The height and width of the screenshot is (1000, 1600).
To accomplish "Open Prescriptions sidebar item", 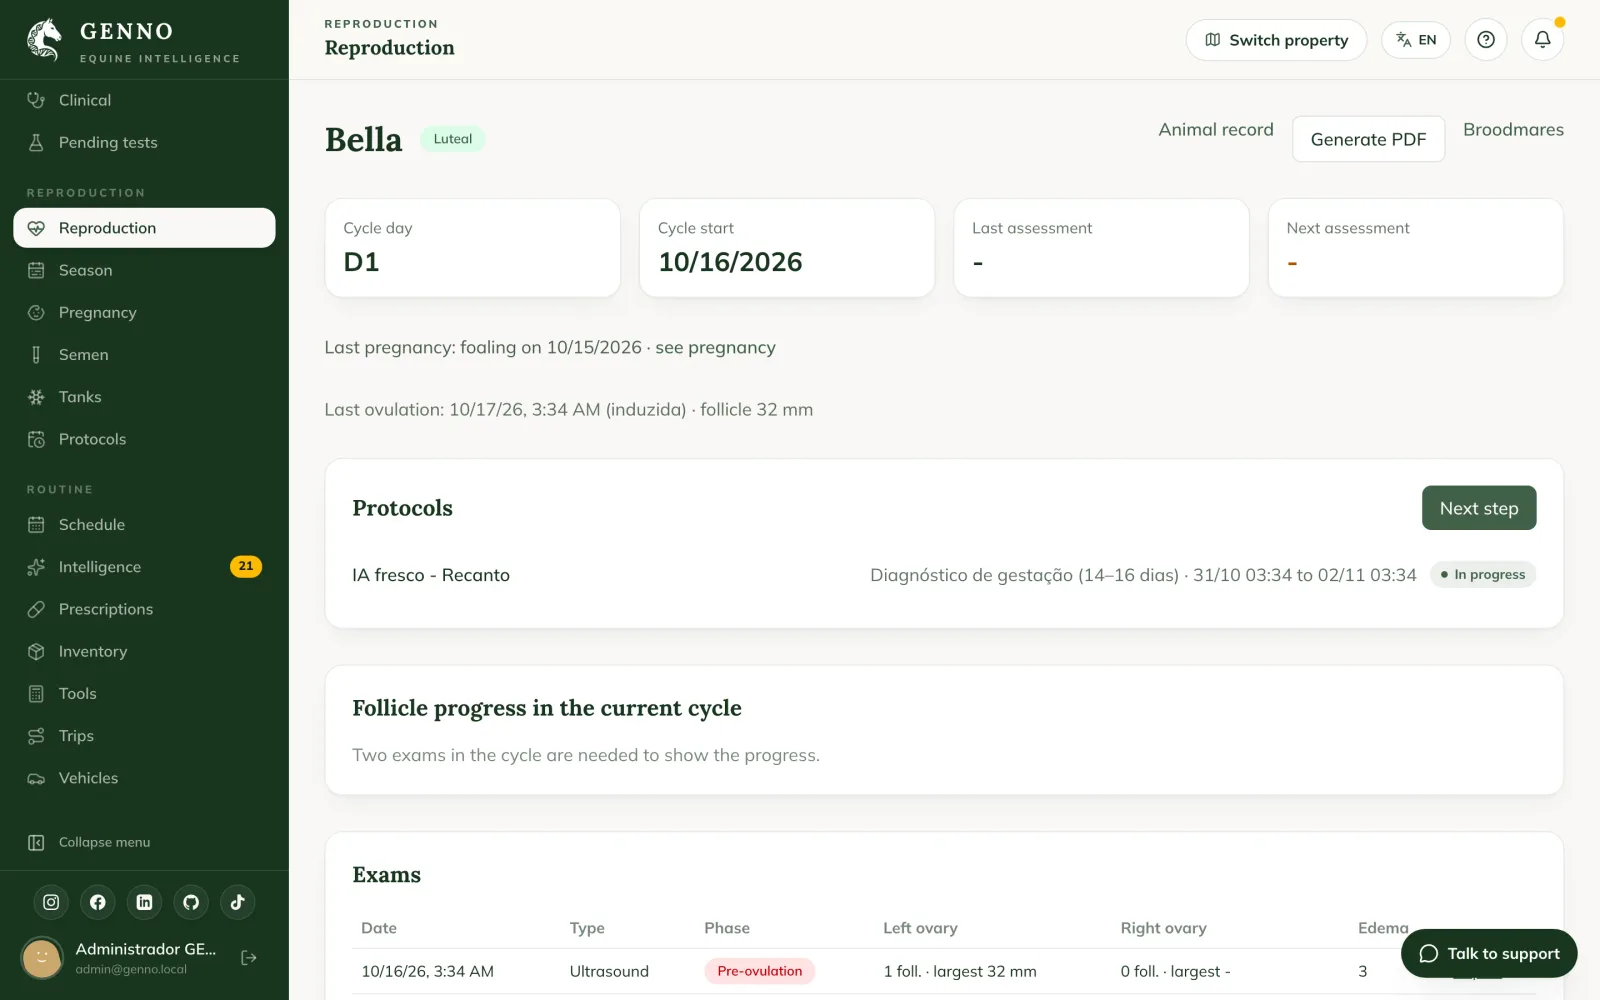I will pyautogui.click(x=144, y=609).
